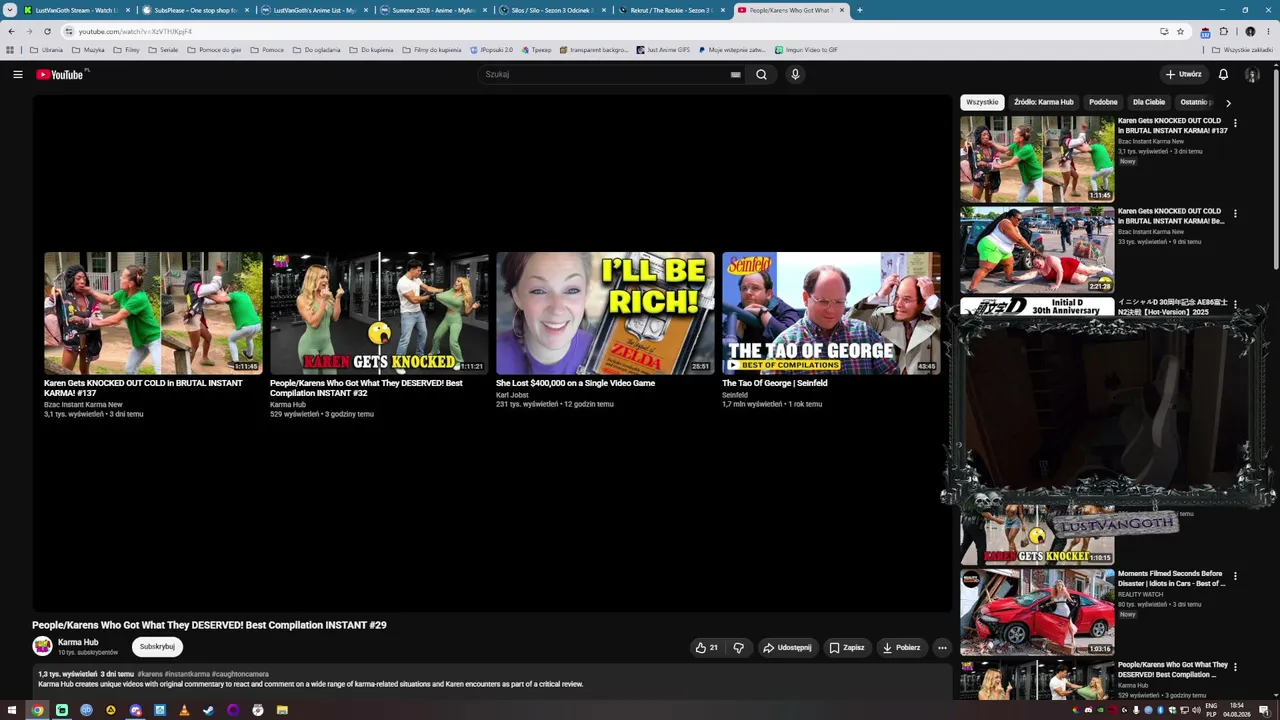Open options for Moments Filmed Seconds Before Disaster
Image resolution: width=1280 pixels, height=720 pixels.
[1235, 576]
